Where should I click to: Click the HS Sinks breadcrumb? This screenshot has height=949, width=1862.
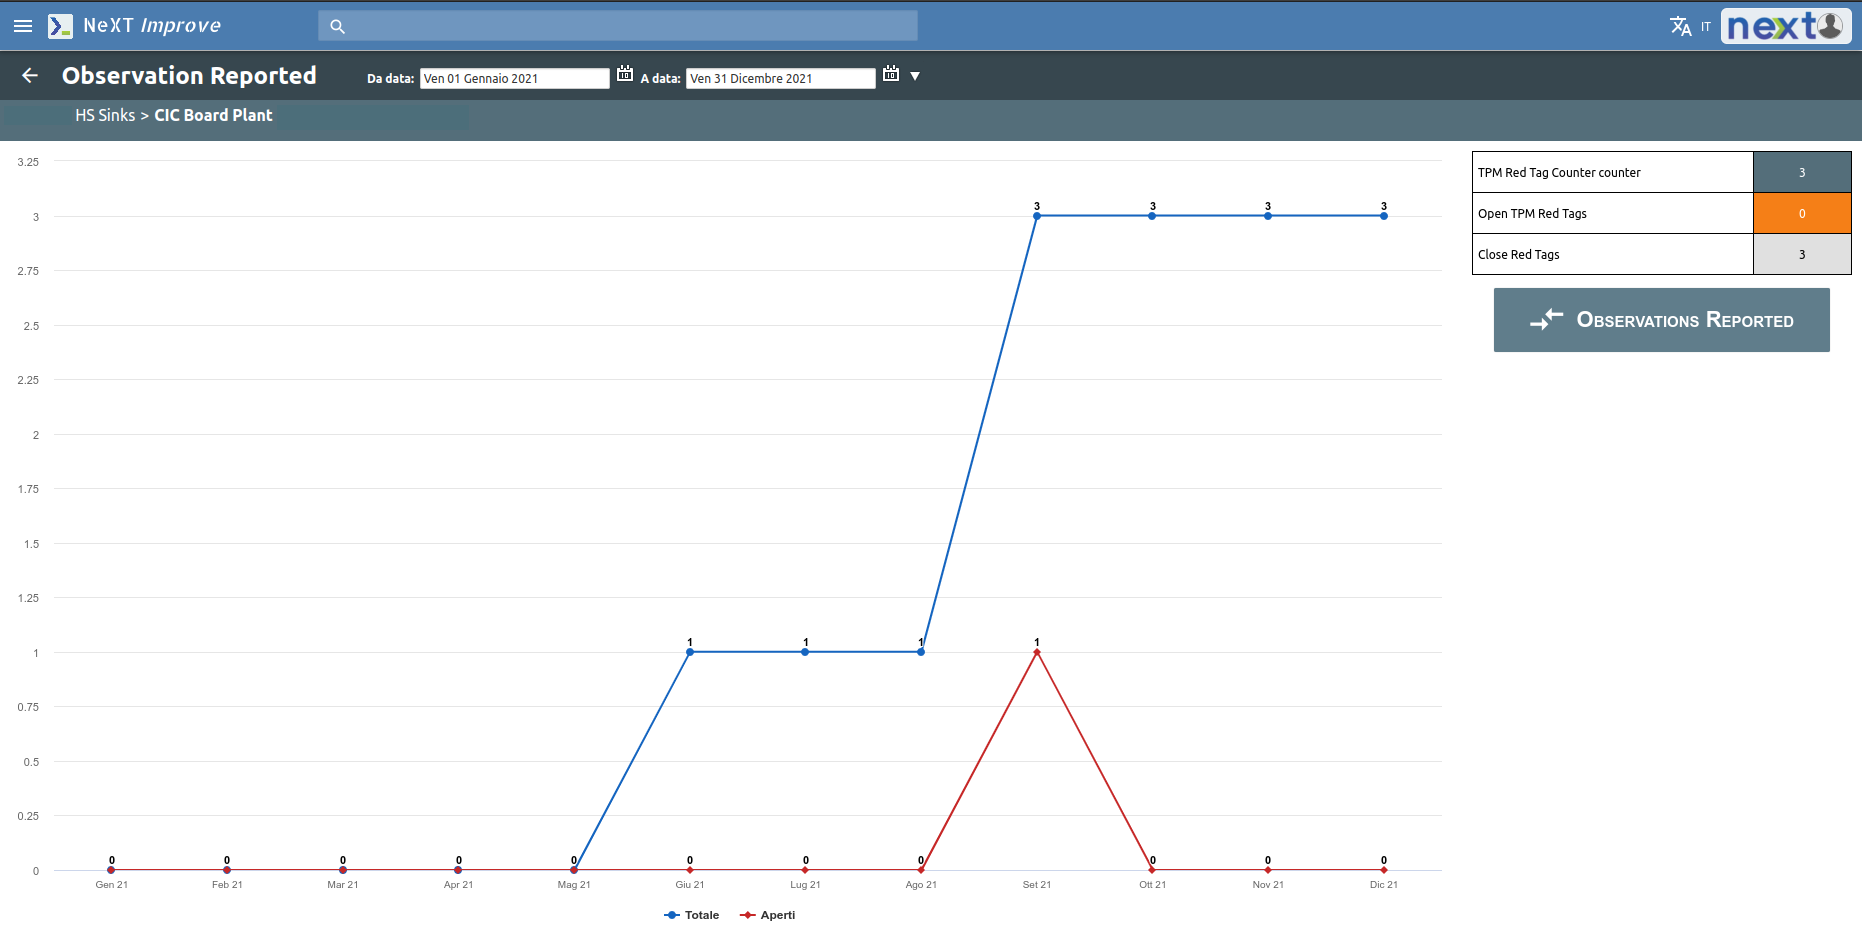(x=105, y=116)
